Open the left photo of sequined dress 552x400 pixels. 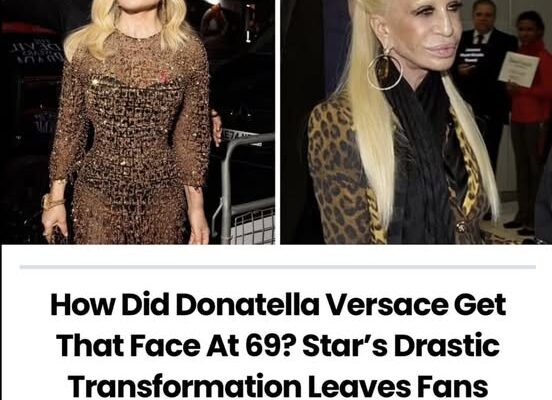point(138,122)
